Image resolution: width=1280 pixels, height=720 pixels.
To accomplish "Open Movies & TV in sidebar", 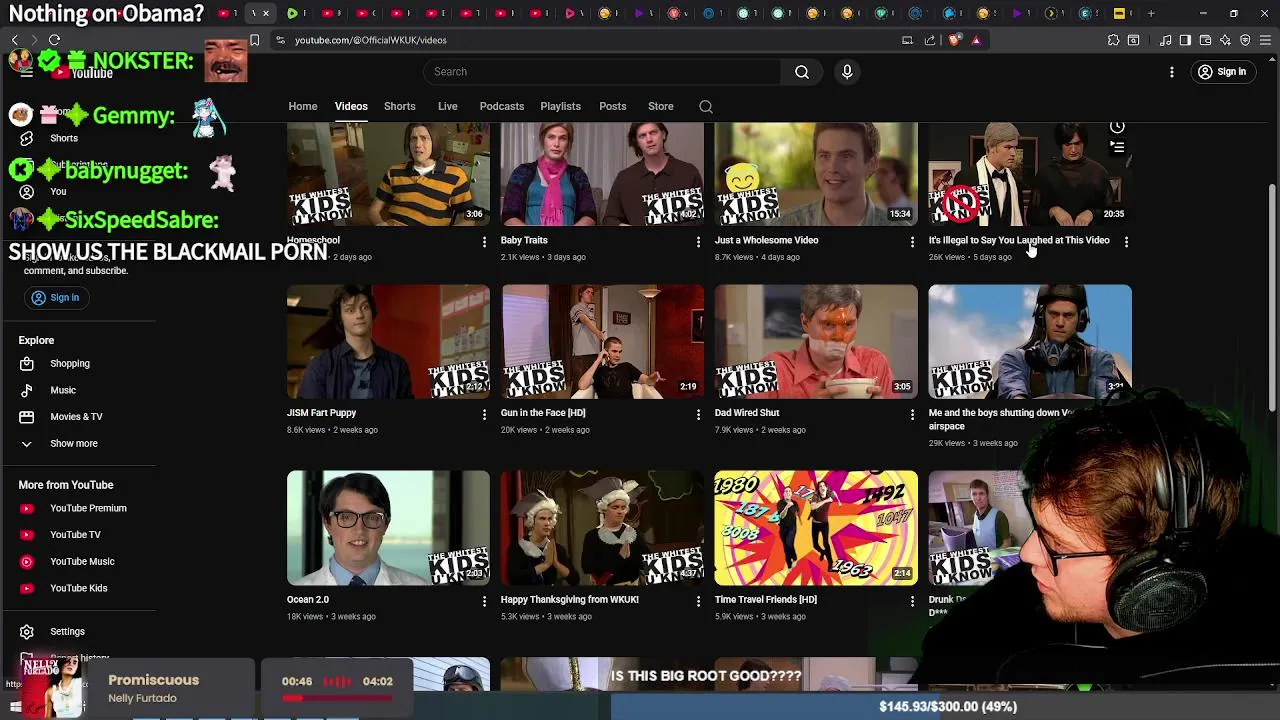I will [76, 417].
